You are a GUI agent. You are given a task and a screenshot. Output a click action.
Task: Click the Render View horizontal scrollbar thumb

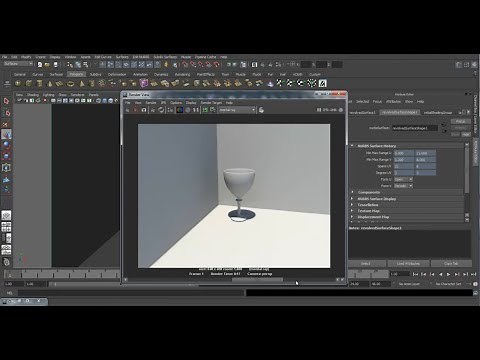tap(257, 279)
